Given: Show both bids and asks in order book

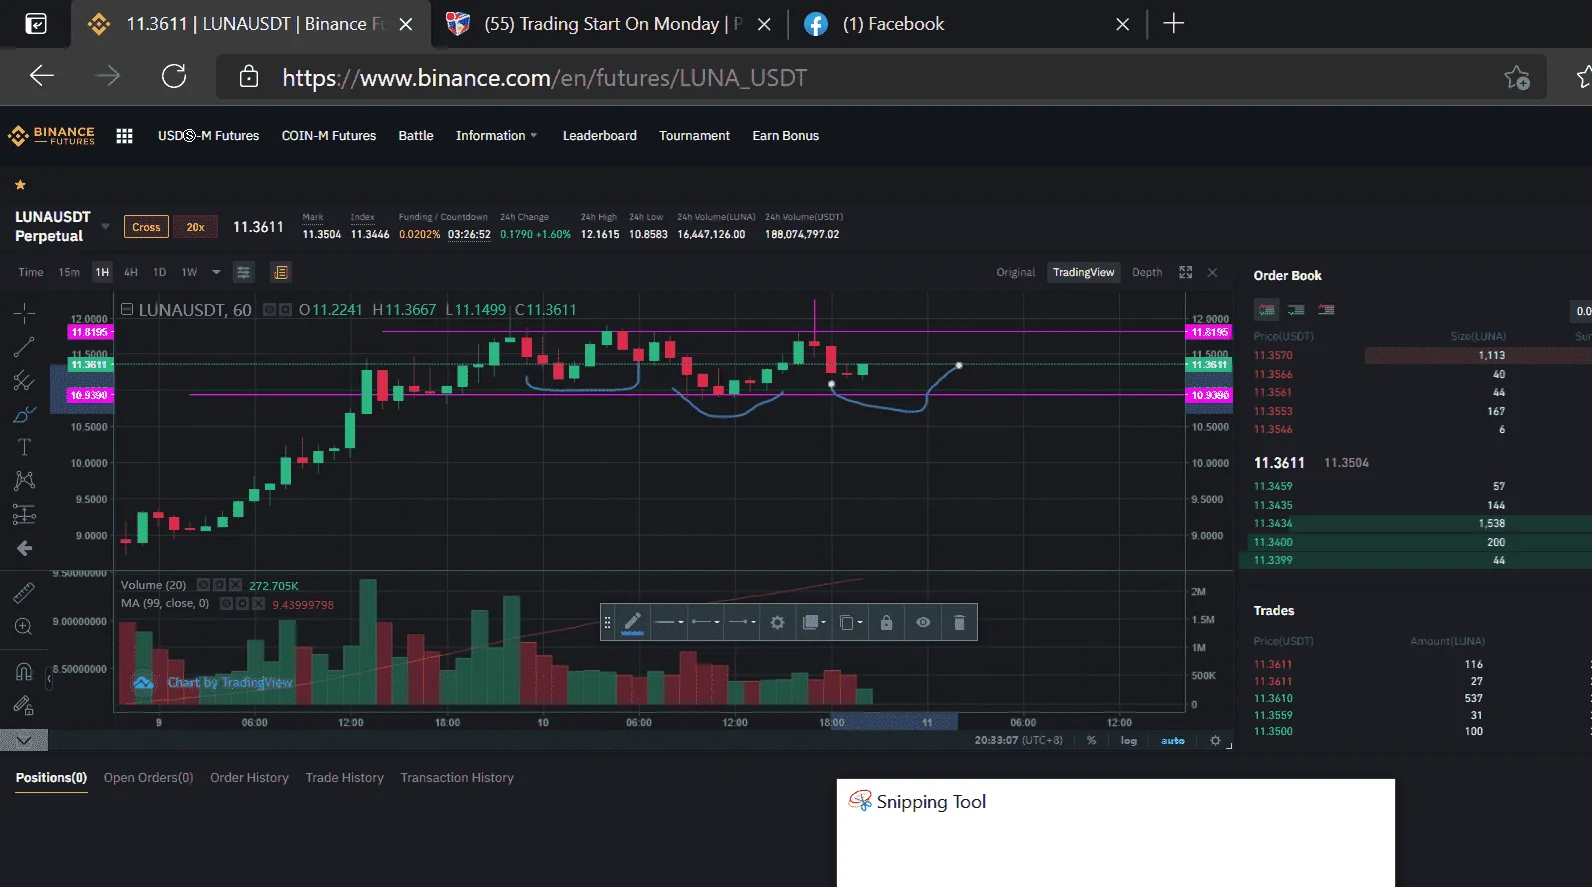Looking at the screenshot, I should (1267, 310).
